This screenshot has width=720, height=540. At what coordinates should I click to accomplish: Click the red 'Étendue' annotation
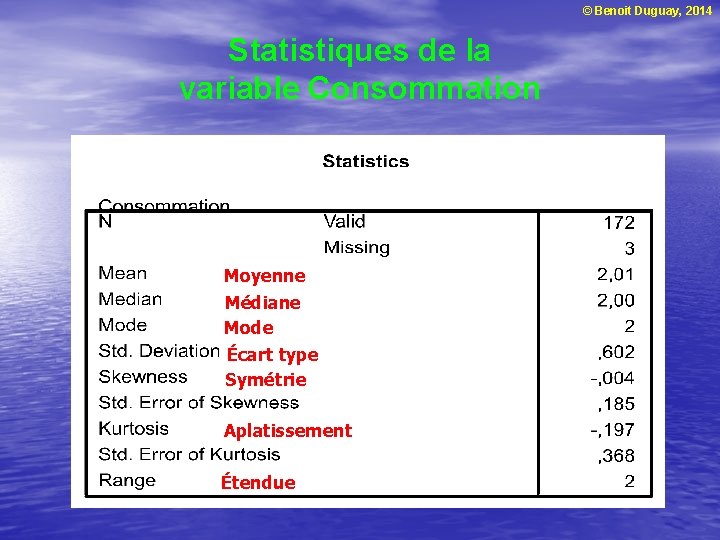click(x=258, y=482)
